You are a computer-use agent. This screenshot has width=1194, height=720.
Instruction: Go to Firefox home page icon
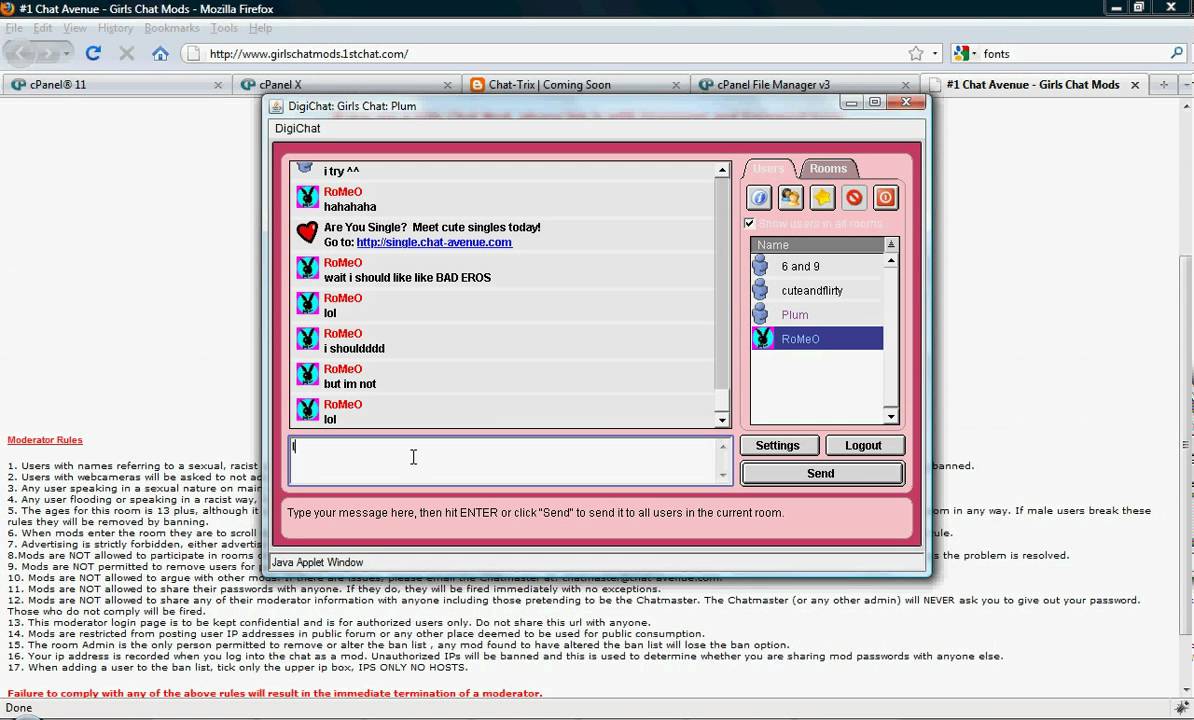pyautogui.click(x=160, y=53)
